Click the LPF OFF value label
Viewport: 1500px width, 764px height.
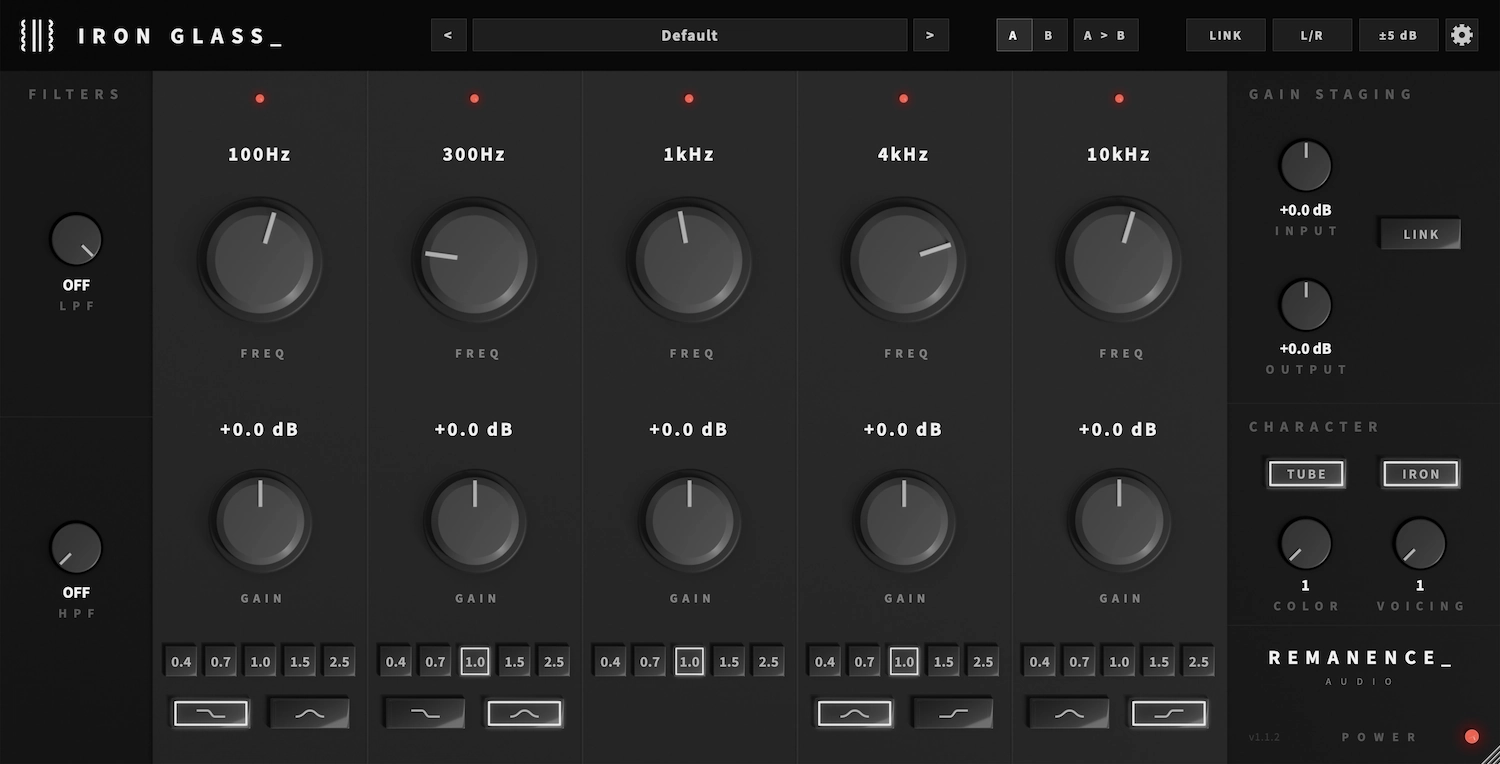[76, 285]
